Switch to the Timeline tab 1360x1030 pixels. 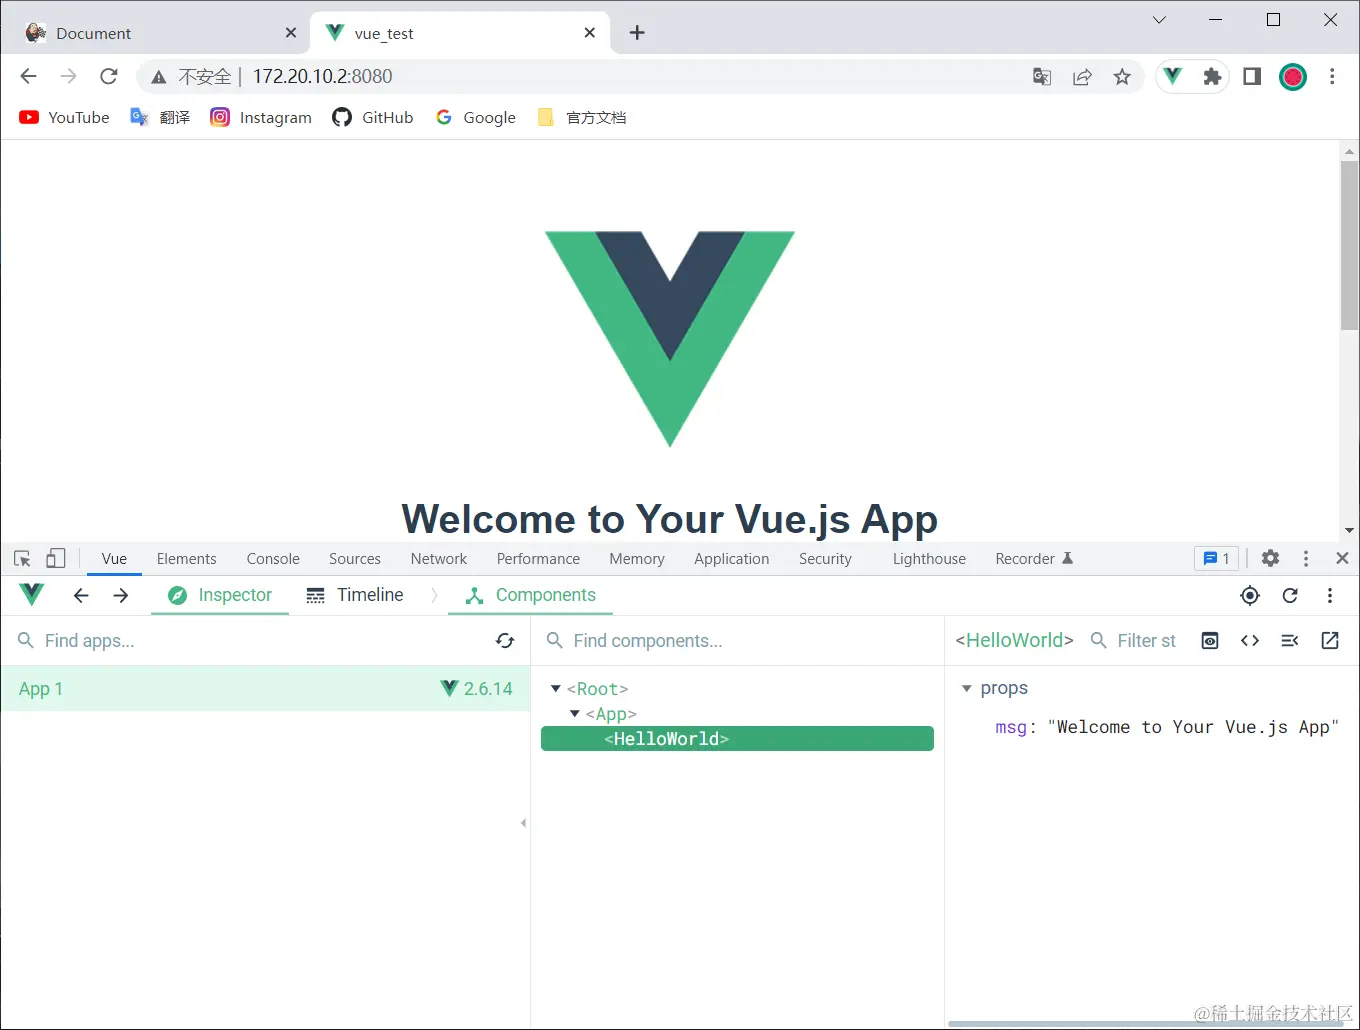pos(355,595)
